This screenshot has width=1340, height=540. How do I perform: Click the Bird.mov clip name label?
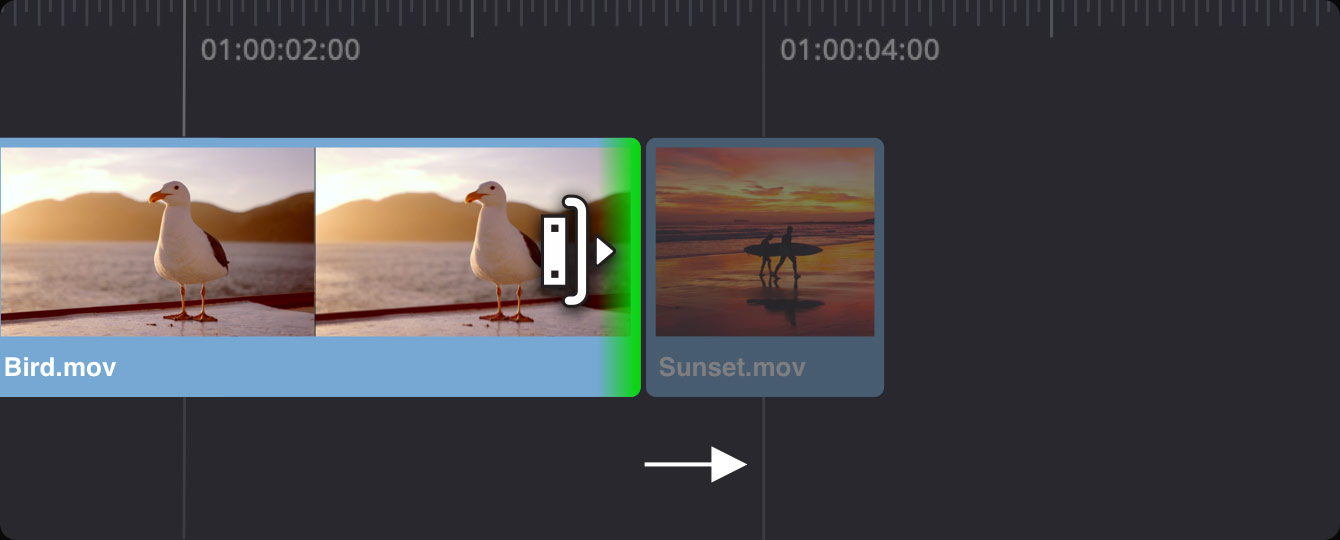60,367
